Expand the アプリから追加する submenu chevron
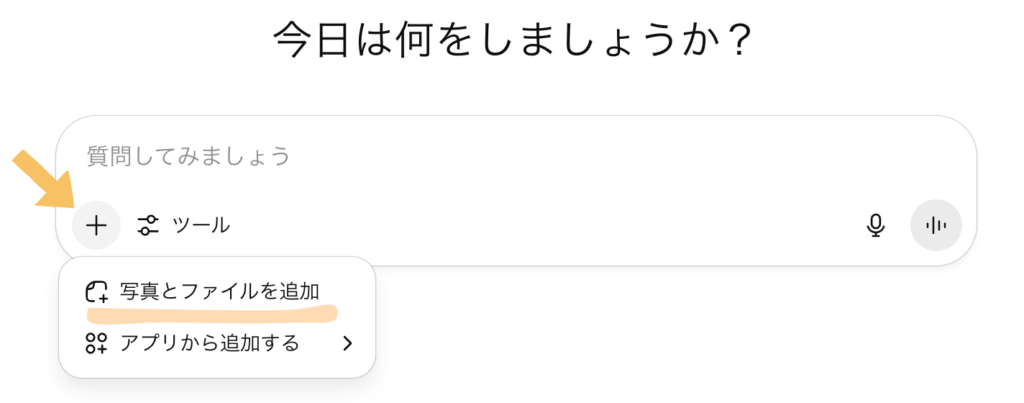This screenshot has height=403, width=1024. point(347,343)
